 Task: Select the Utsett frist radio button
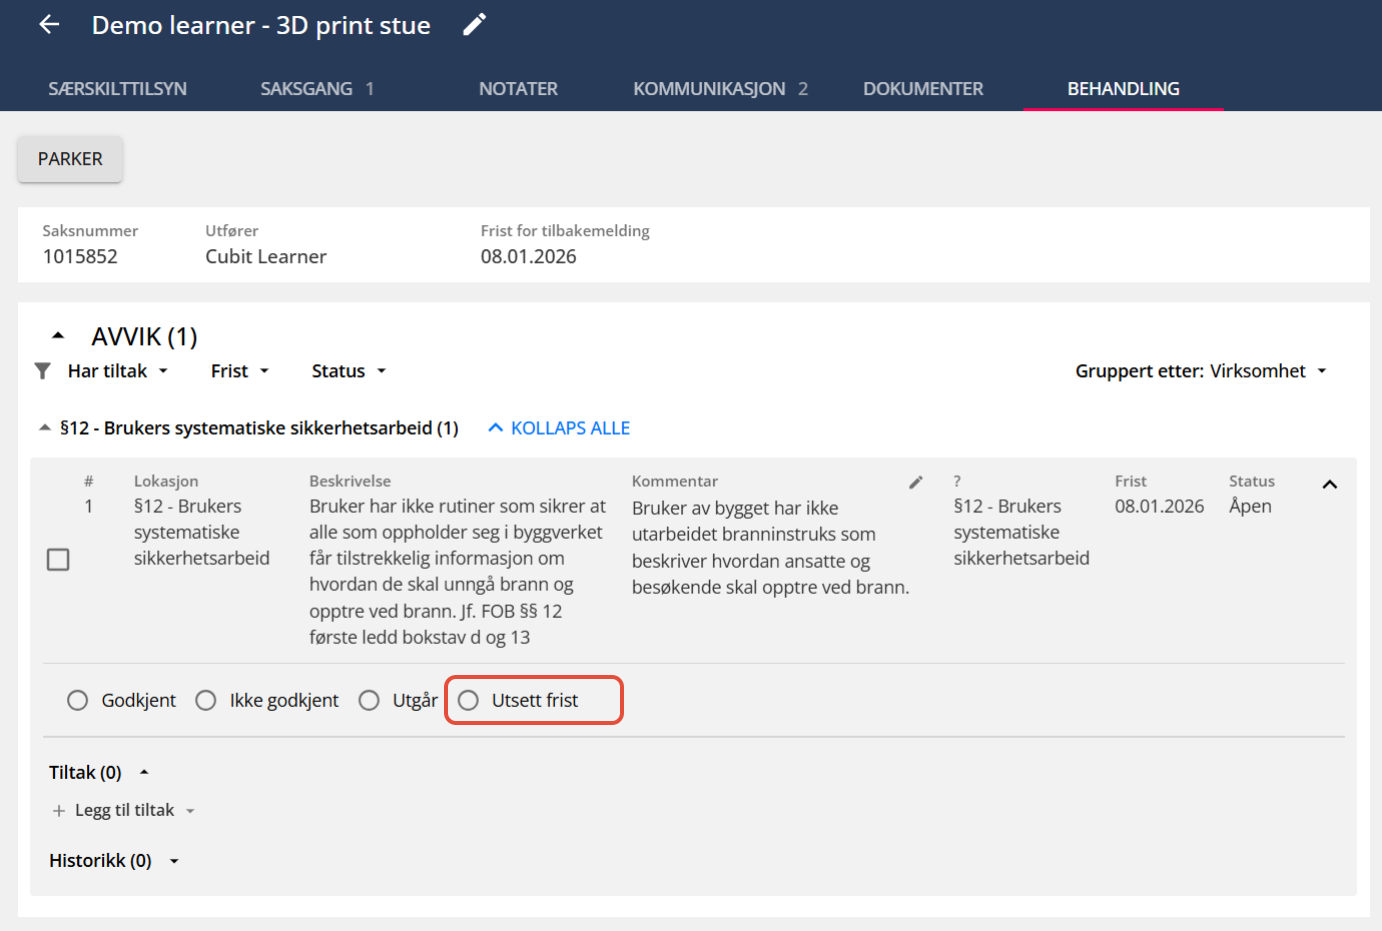(468, 700)
